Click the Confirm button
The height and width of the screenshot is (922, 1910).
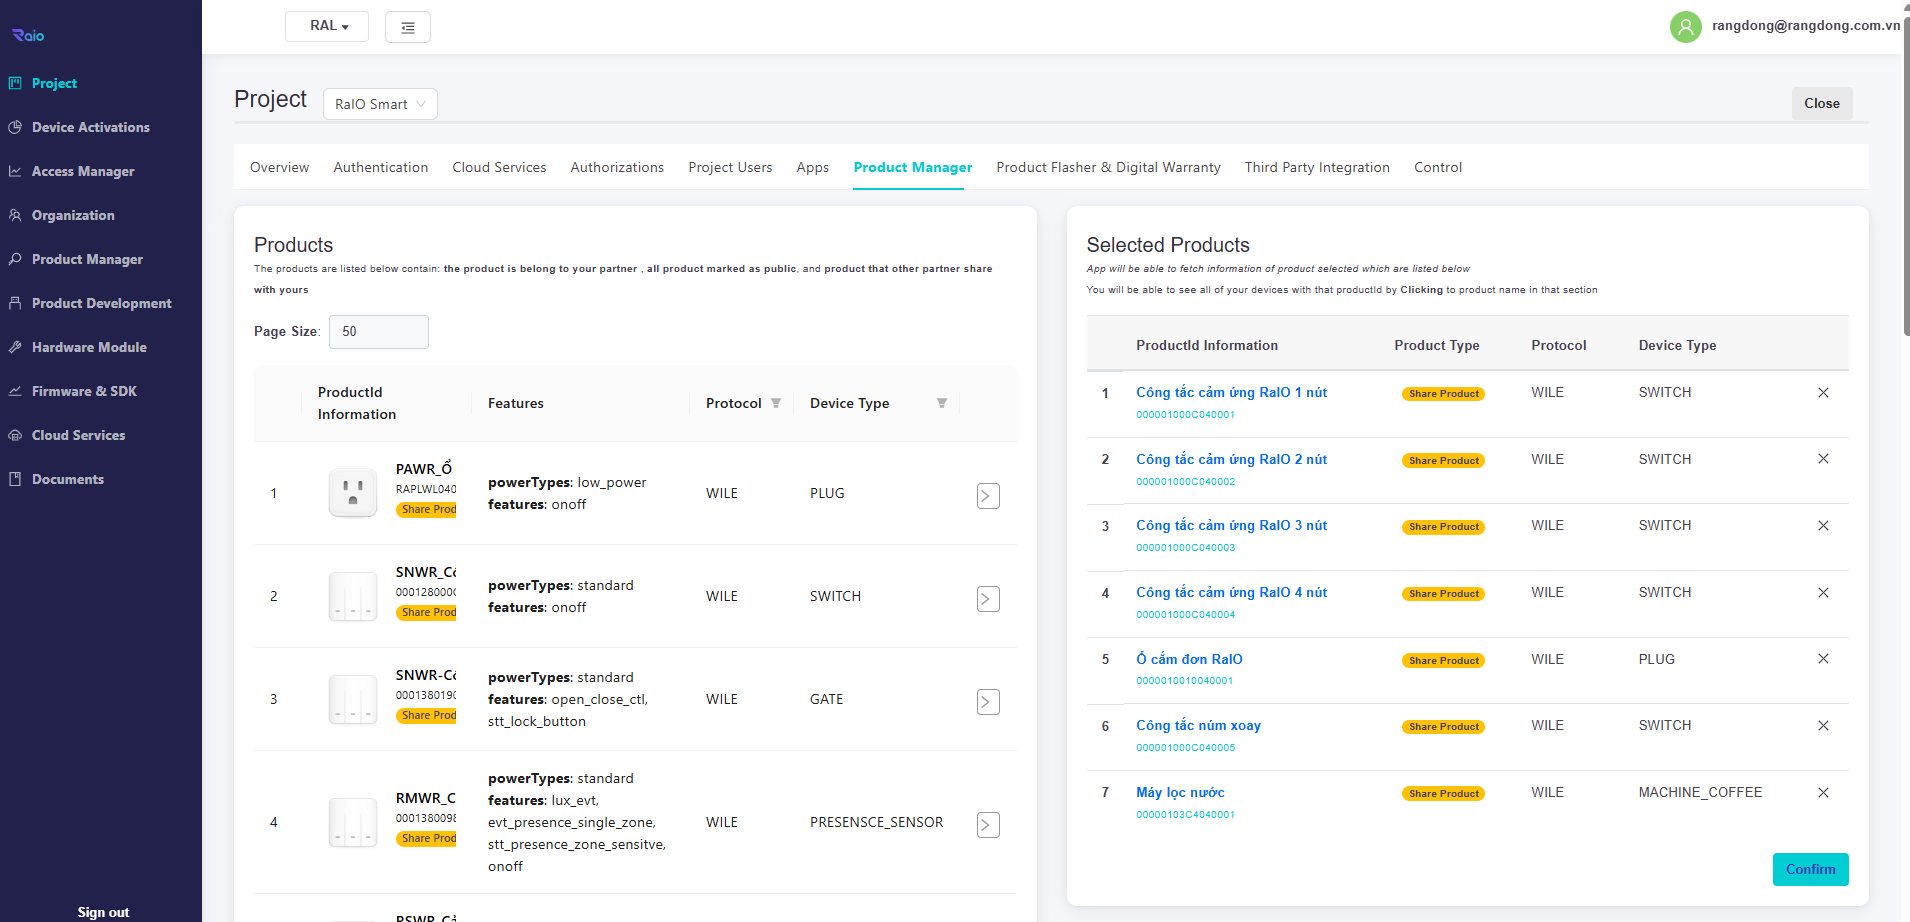click(x=1810, y=869)
